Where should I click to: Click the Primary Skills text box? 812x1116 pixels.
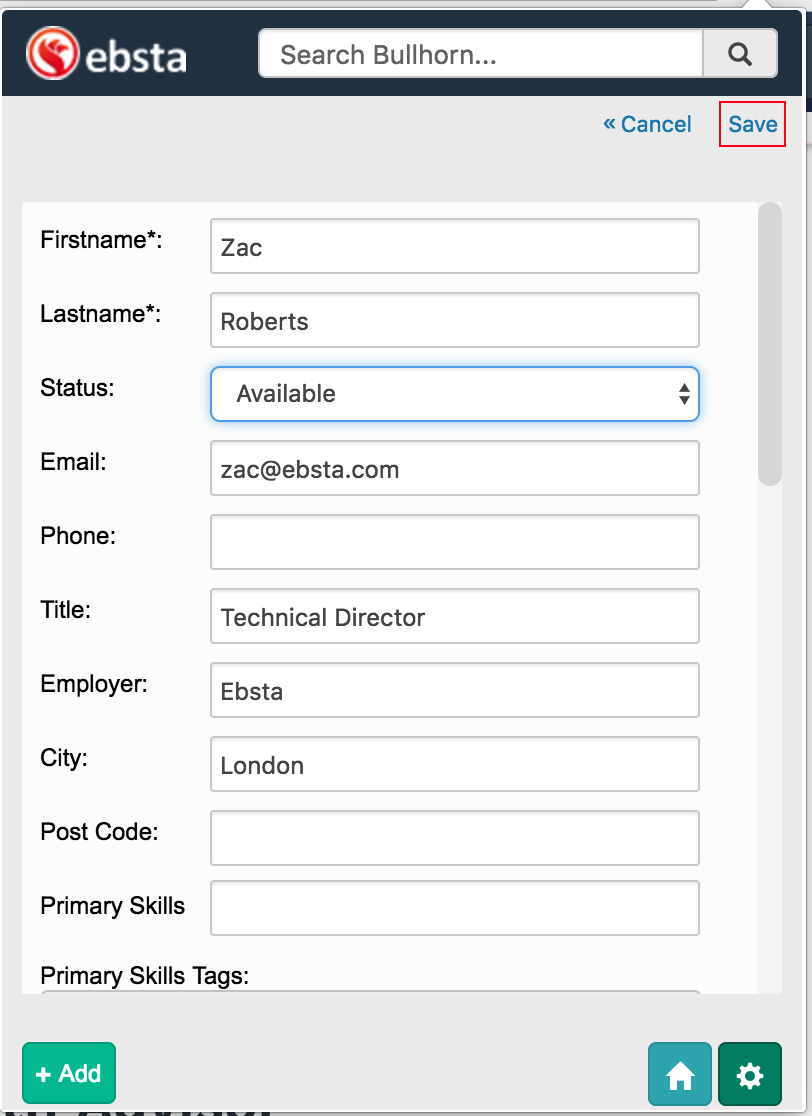[454, 908]
